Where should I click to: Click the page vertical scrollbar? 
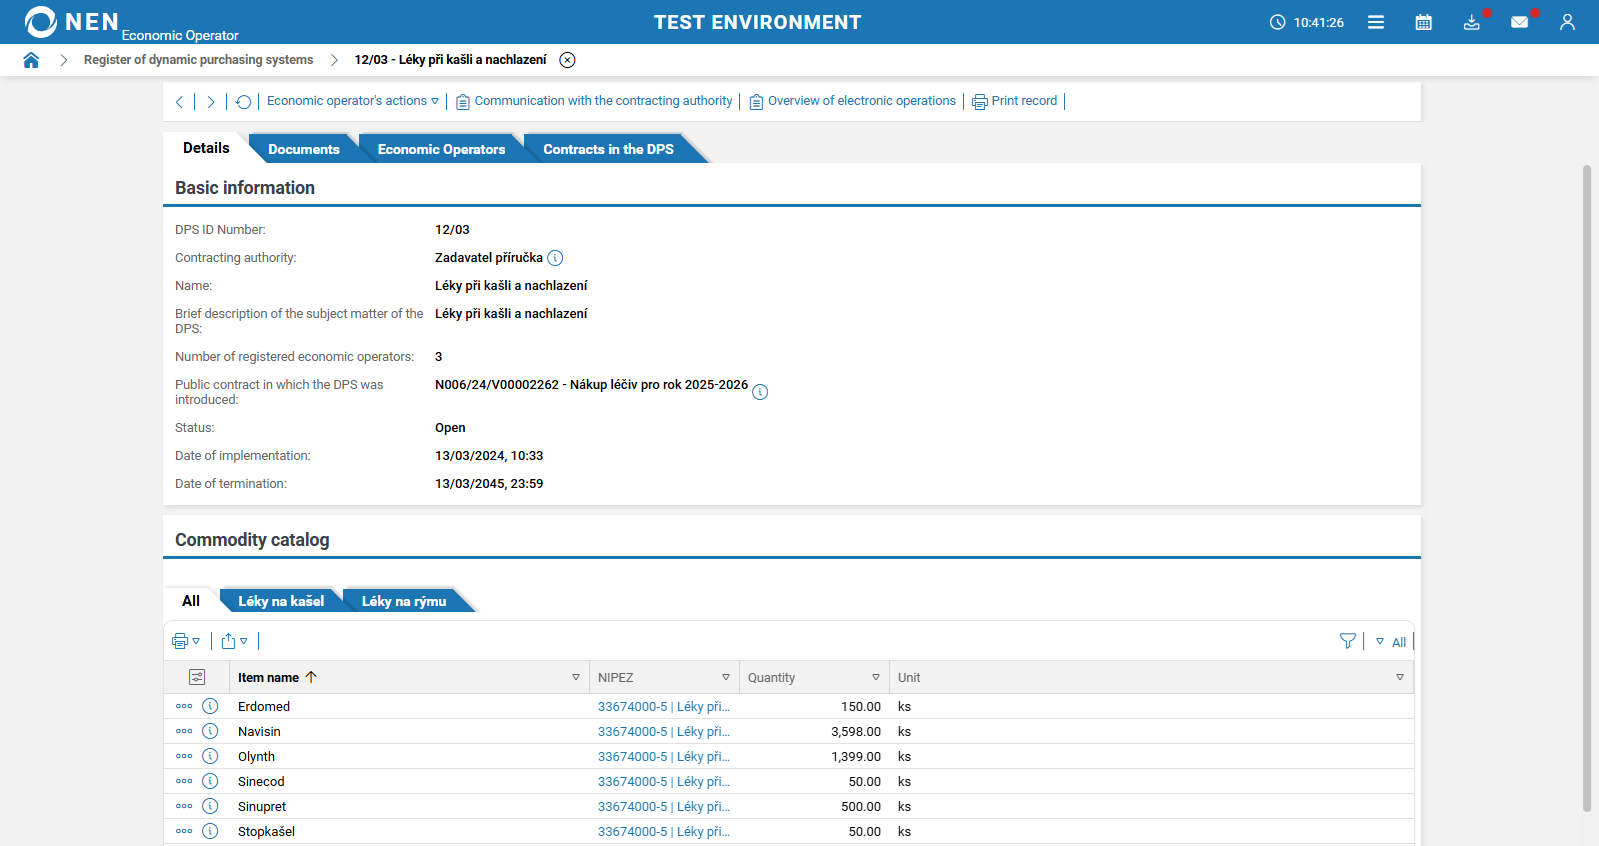pyautogui.click(x=1586, y=488)
